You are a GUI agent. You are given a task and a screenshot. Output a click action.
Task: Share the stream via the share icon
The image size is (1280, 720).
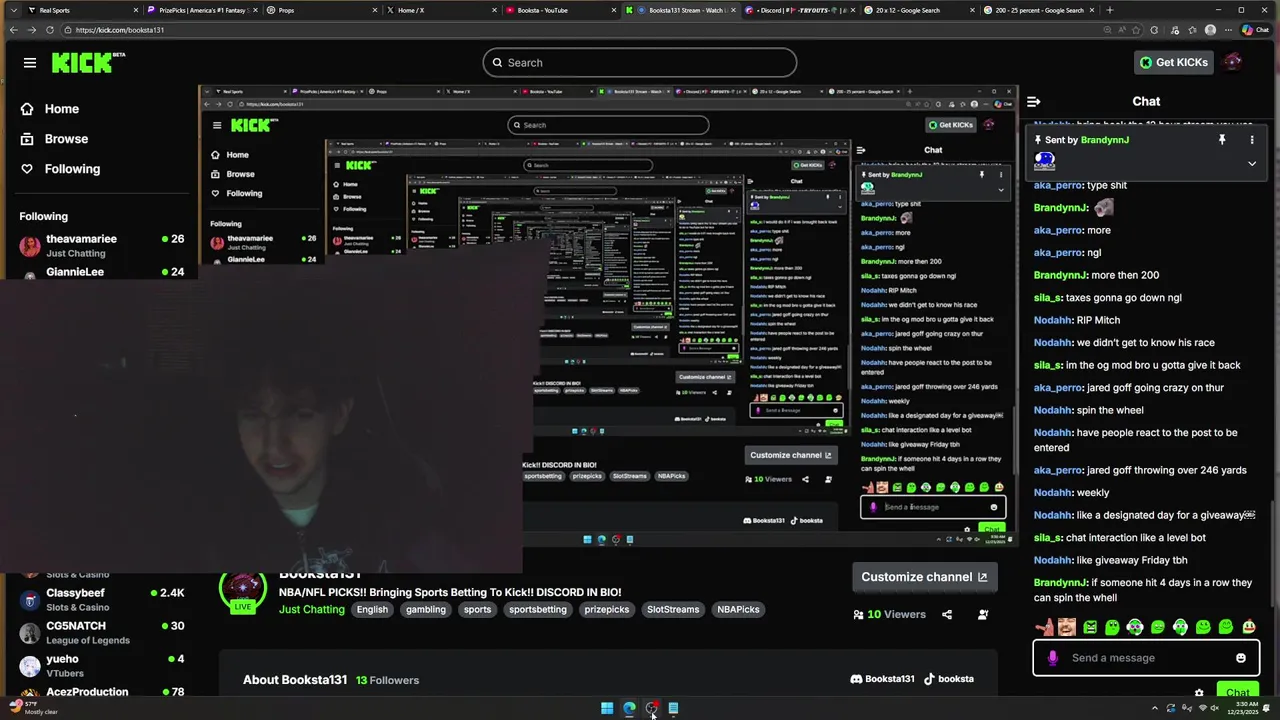point(947,614)
